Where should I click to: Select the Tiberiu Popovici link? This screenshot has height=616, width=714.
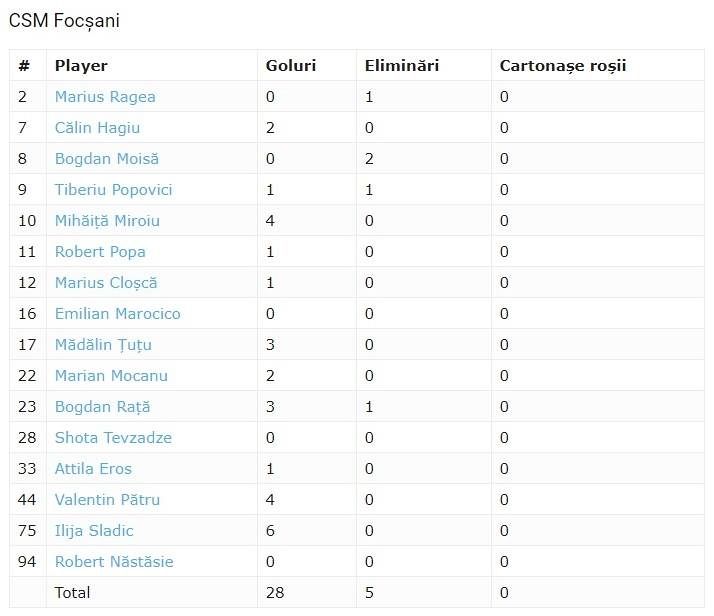click(113, 190)
